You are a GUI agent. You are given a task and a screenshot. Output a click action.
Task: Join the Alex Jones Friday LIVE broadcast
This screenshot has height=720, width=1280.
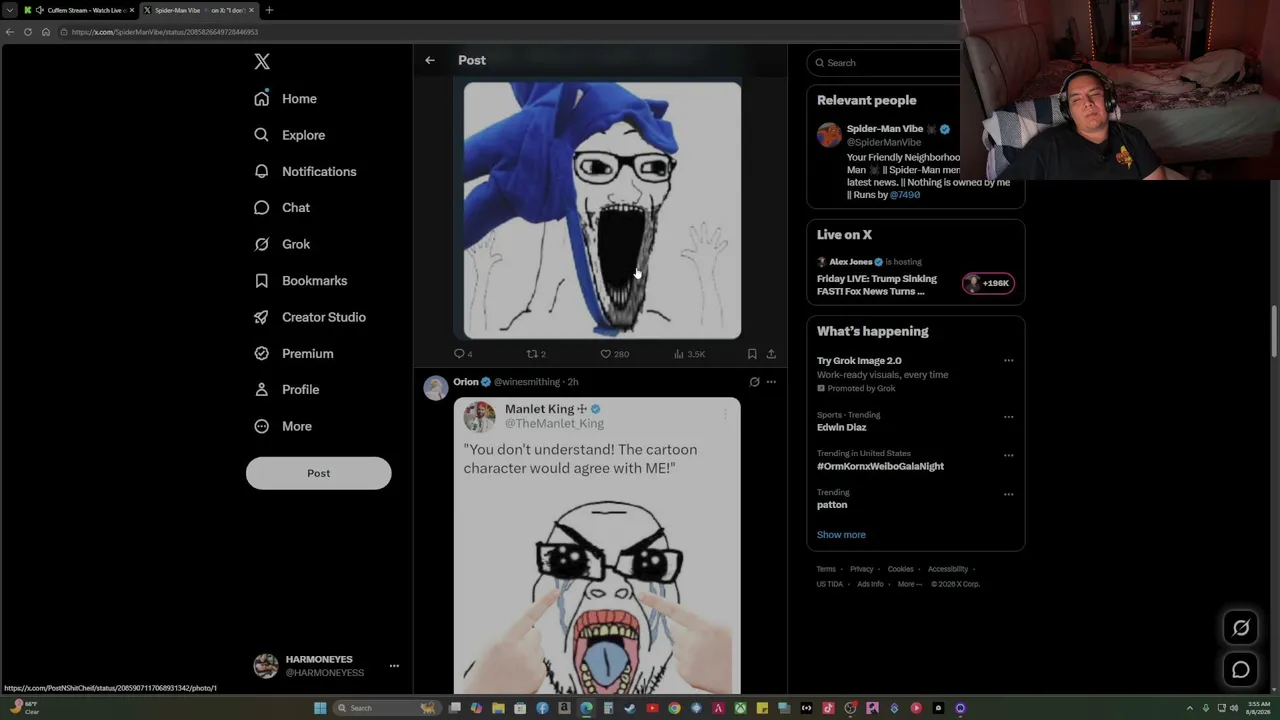click(x=877, y=285)
